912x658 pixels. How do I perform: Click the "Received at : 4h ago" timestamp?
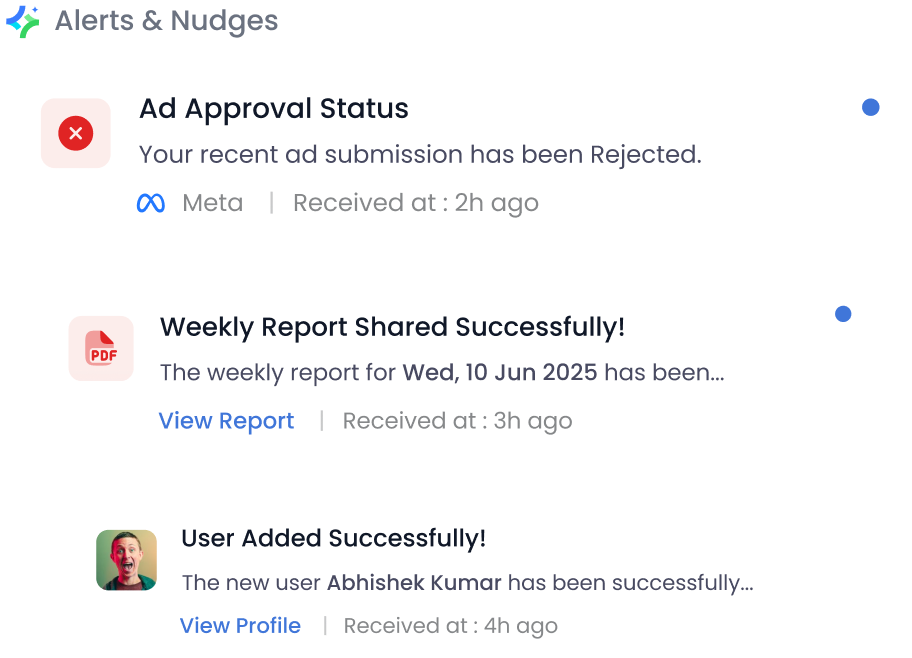450,626
